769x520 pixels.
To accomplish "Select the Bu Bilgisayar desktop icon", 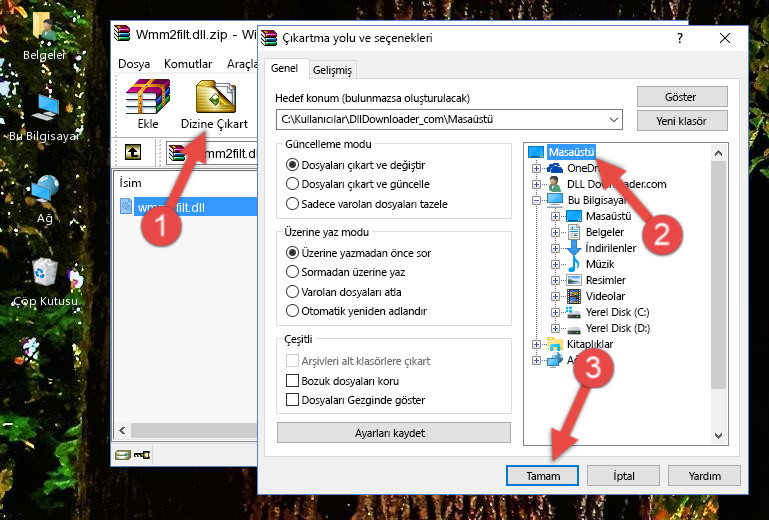I will pos(44,117).
